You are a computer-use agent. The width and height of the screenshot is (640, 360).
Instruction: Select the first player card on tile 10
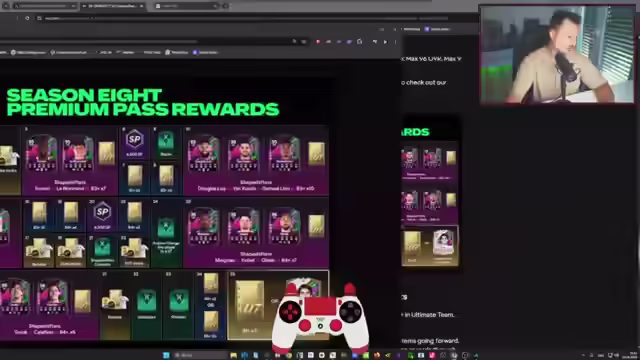pyautogui.click(x=204, y=154)
